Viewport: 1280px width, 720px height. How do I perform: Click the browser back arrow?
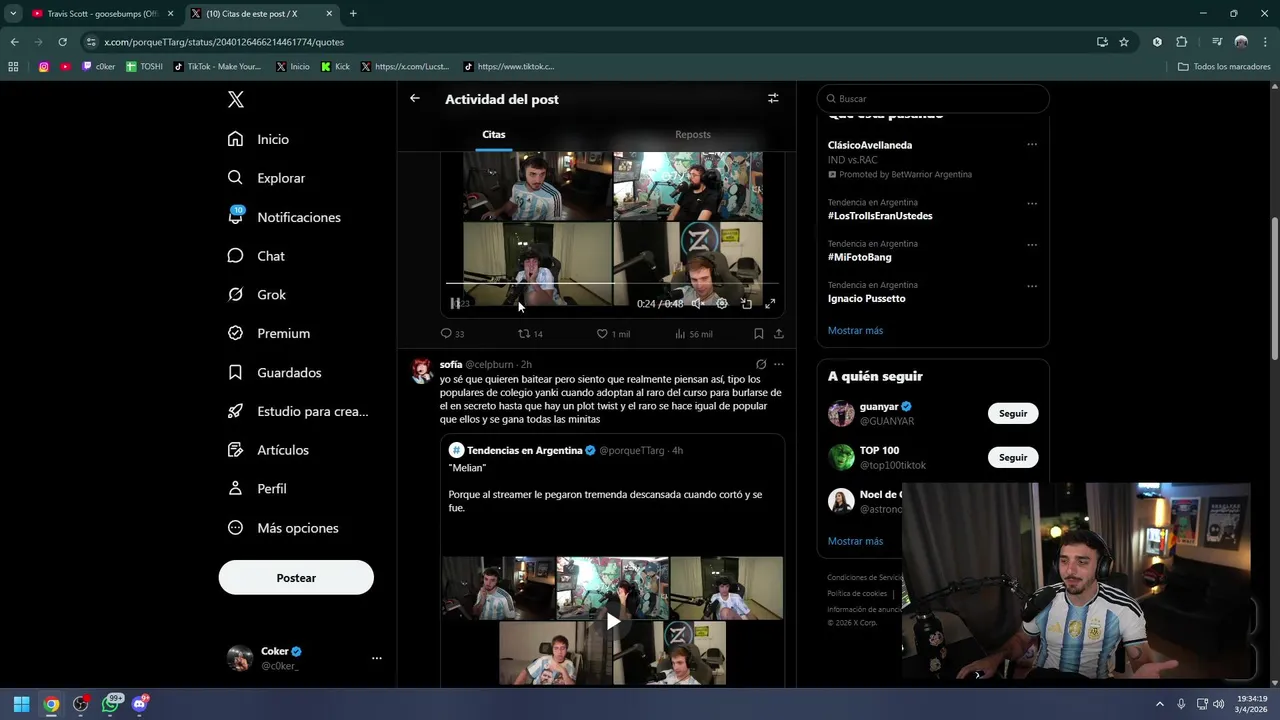pyautogui.click(x=14, y=42)
